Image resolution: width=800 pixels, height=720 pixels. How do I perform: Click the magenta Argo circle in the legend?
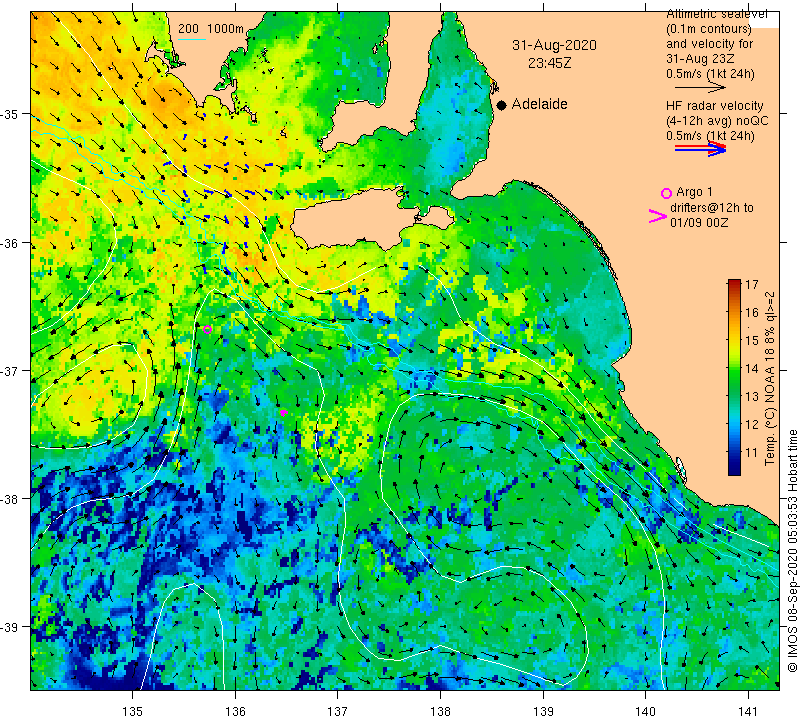pos(666,193)
